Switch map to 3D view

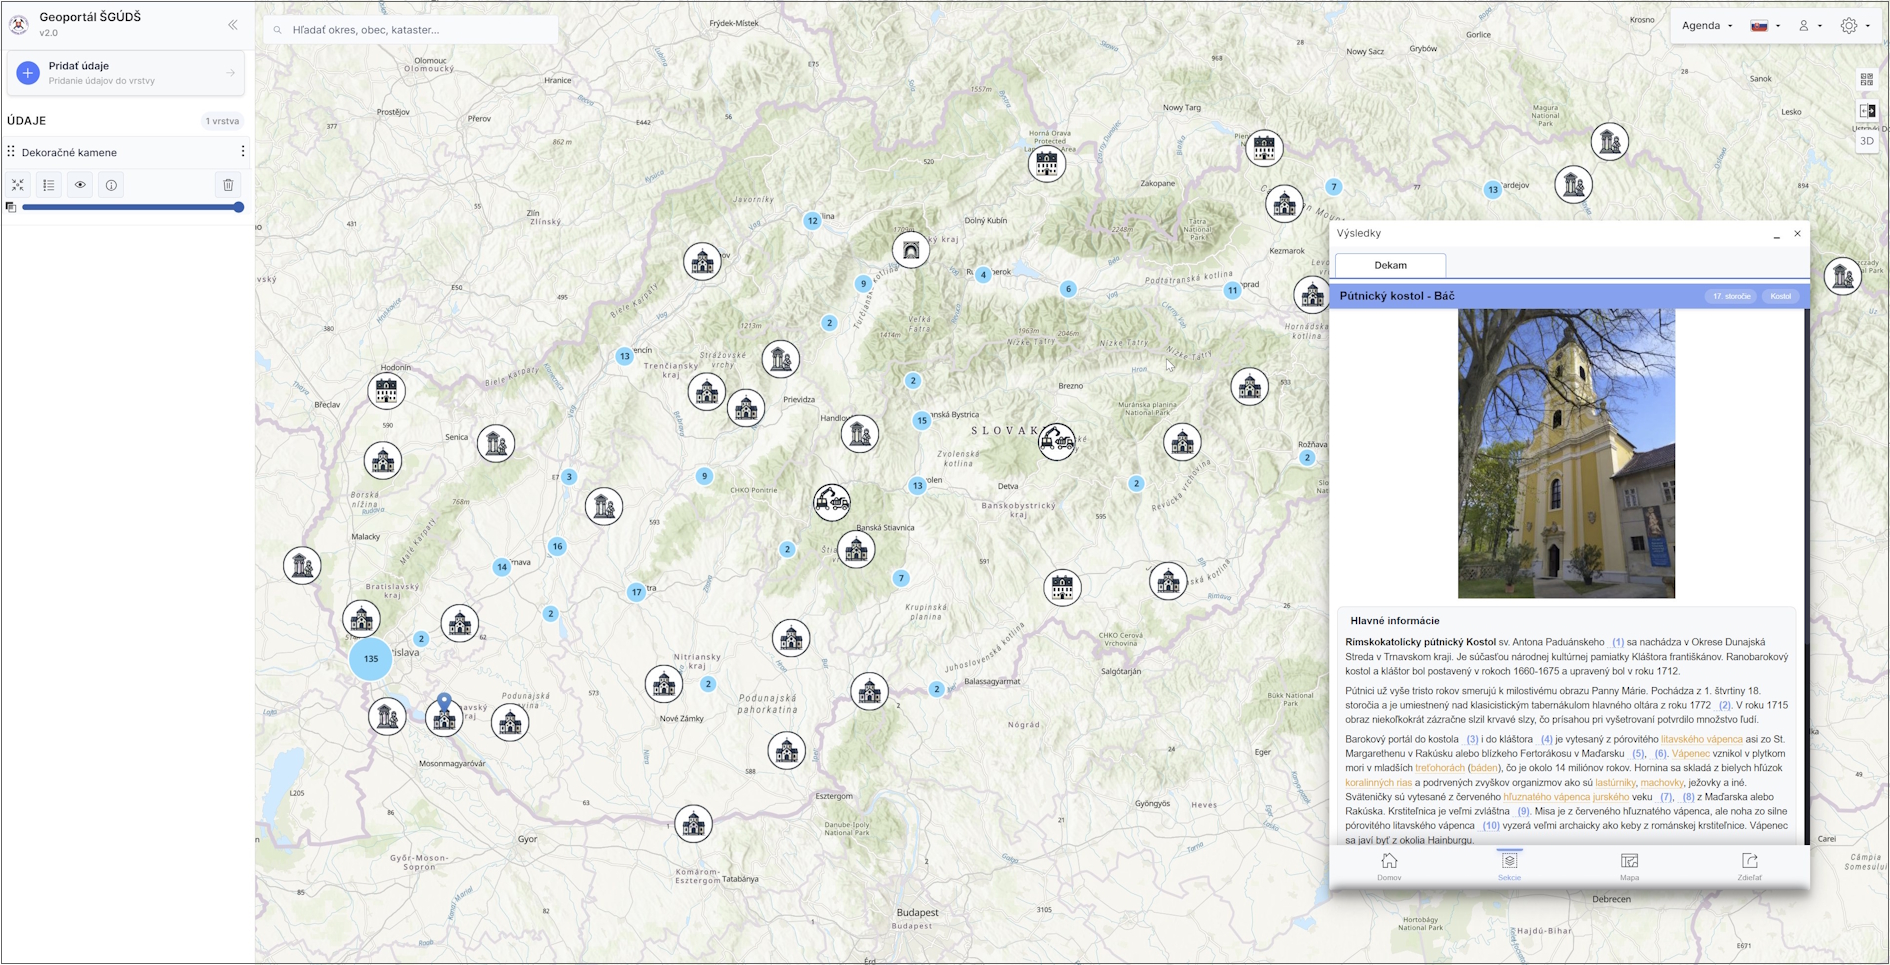(x=1867, y=141)
